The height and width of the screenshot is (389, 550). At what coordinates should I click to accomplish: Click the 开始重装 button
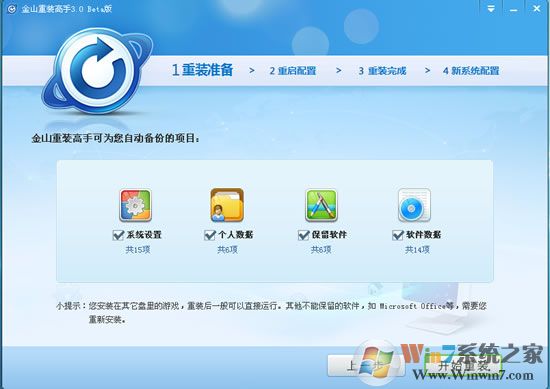463,365
